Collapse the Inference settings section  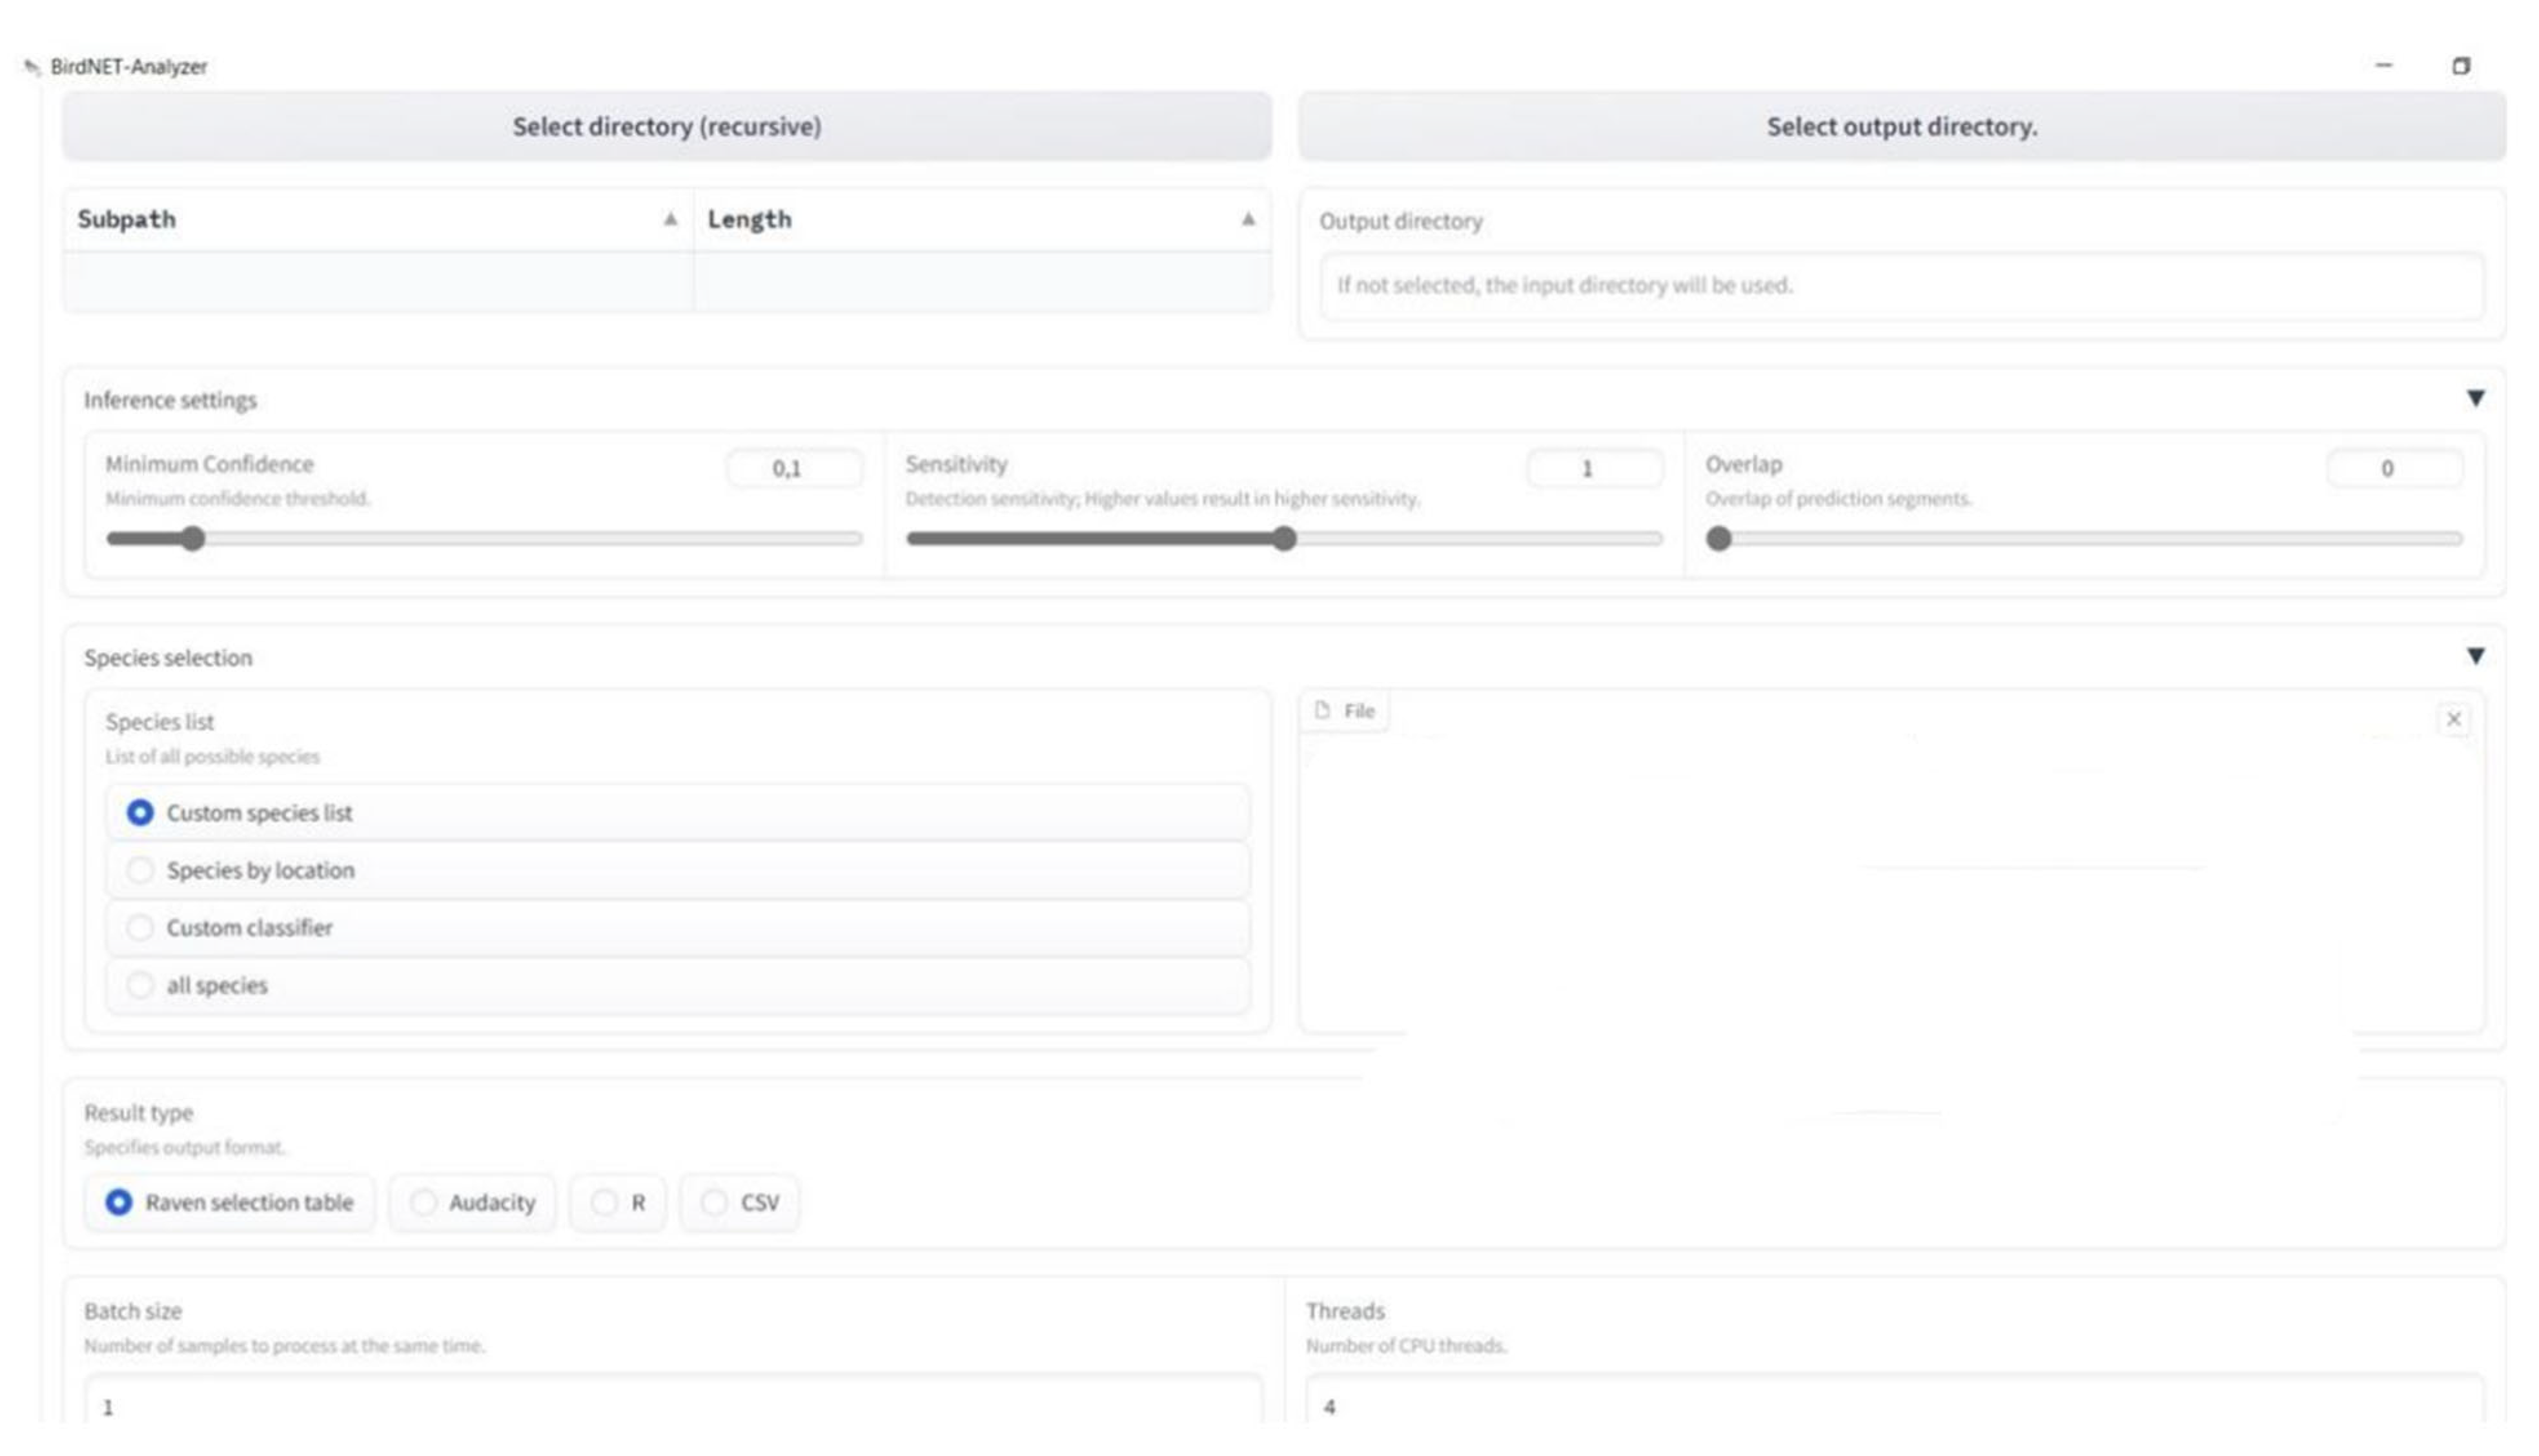[2475, 399]
